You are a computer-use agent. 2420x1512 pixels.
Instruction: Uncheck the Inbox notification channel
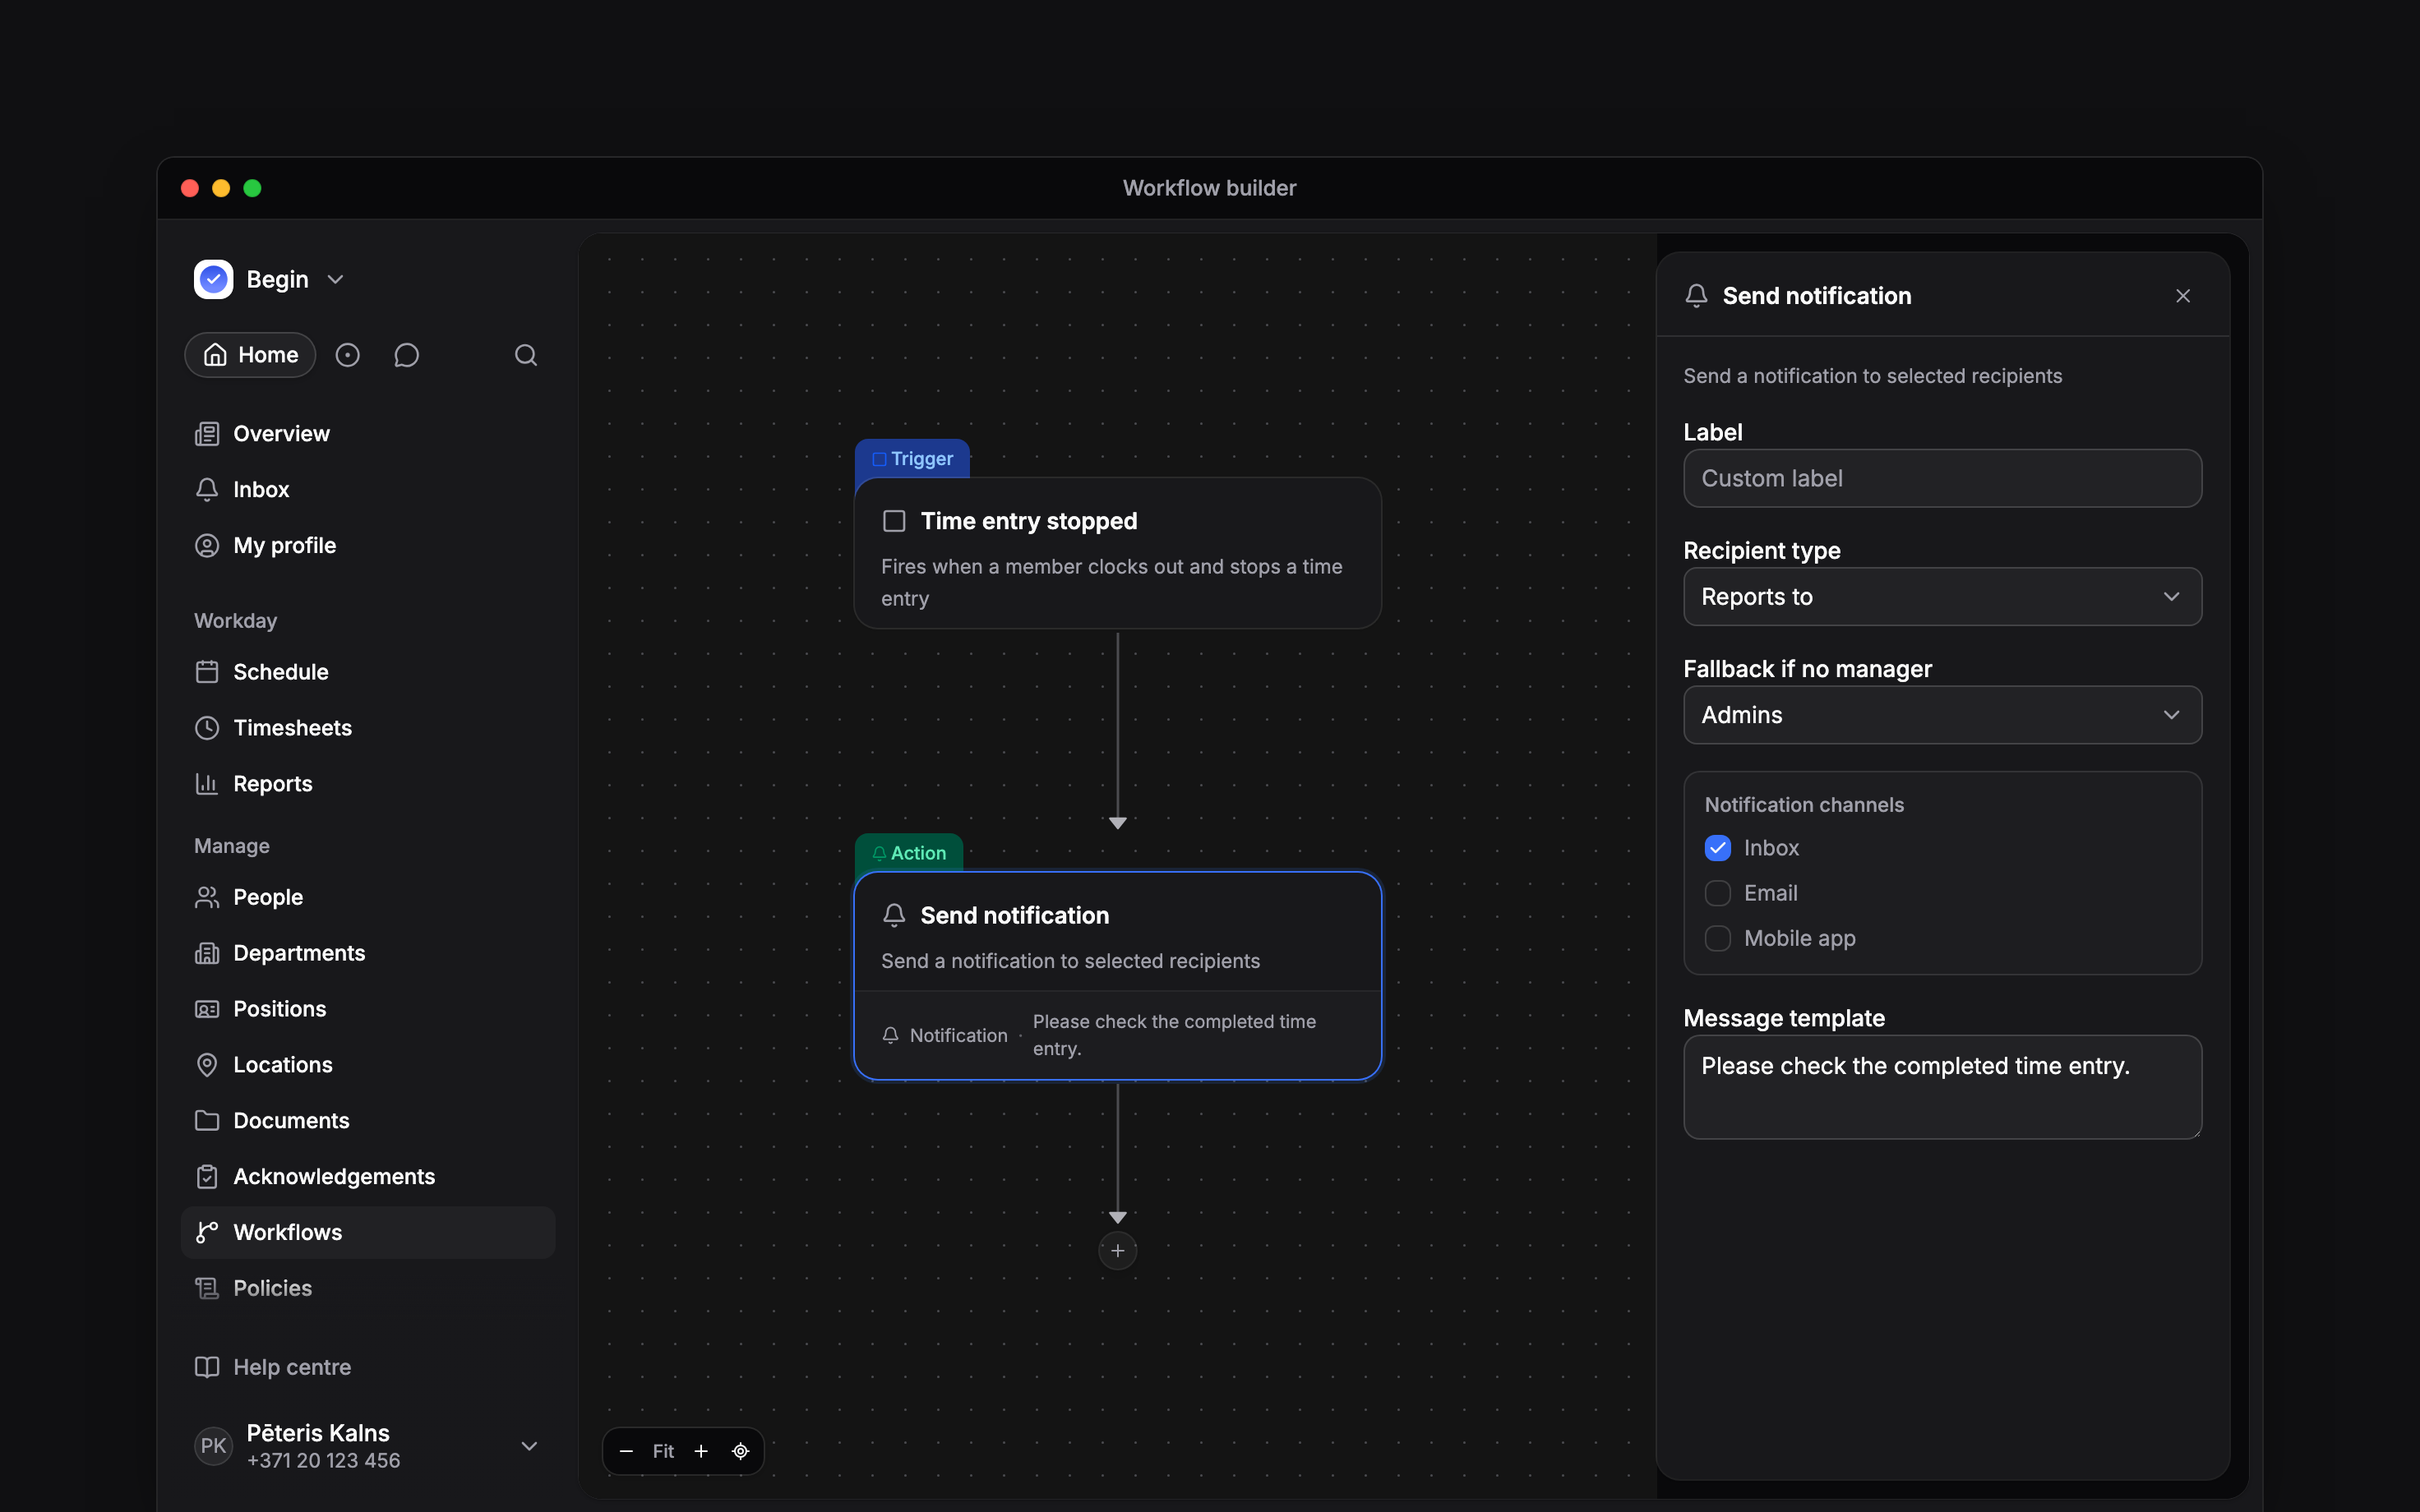1717,848
